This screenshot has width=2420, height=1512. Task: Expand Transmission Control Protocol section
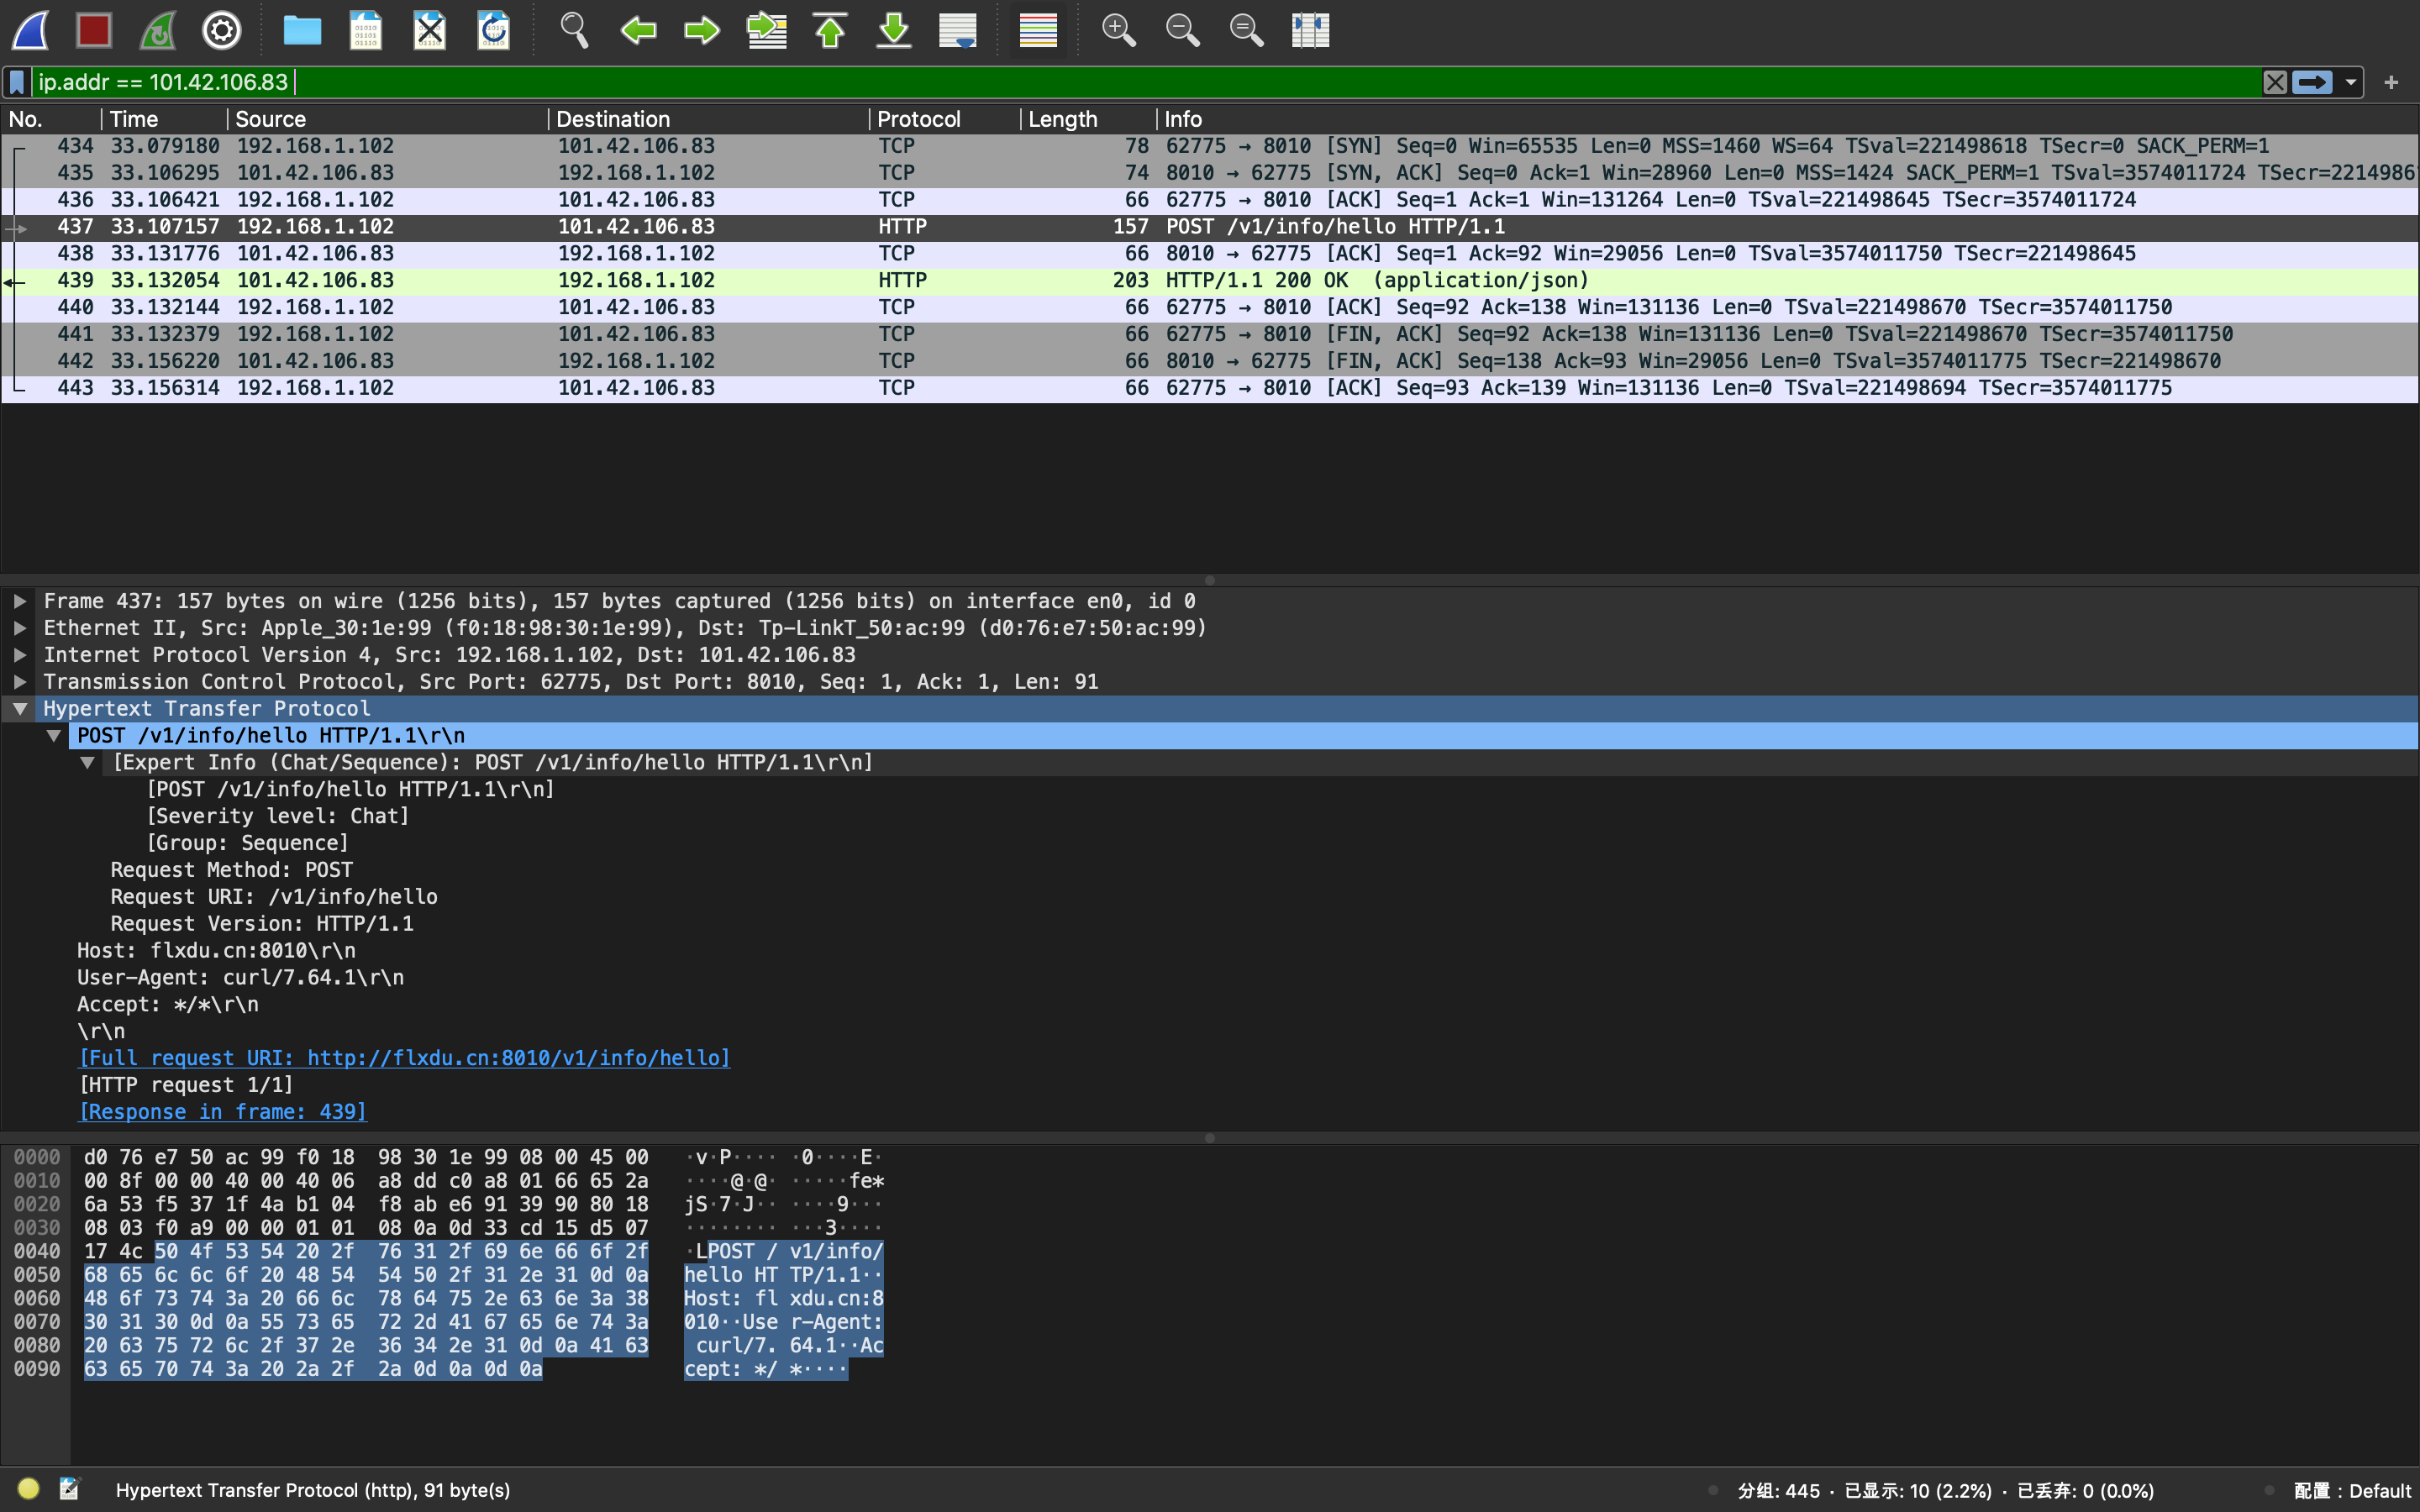(19, 682)
